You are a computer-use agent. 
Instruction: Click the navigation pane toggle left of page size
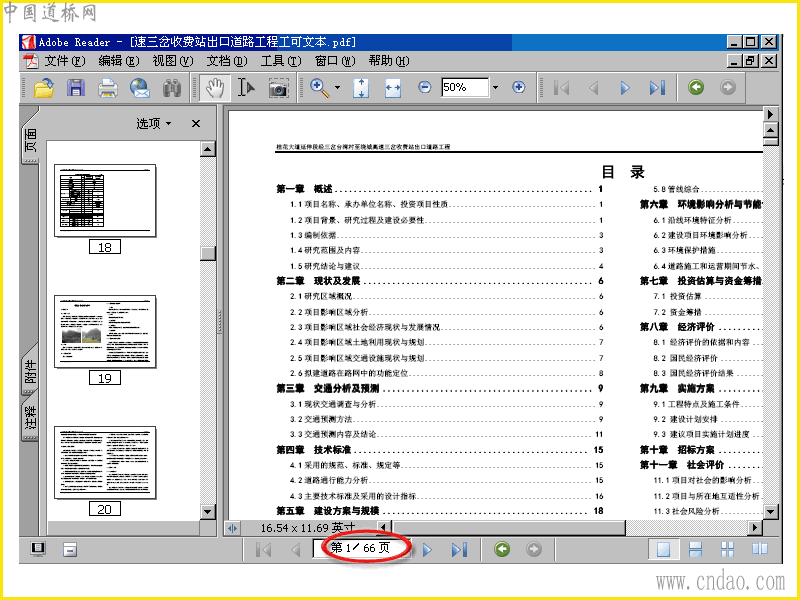point(232,528)
